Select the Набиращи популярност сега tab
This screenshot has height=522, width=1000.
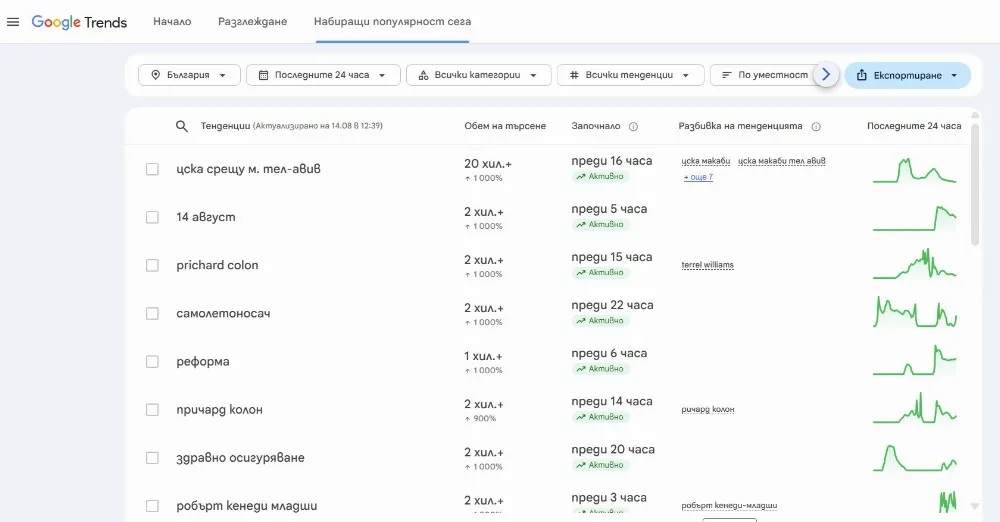392,22
